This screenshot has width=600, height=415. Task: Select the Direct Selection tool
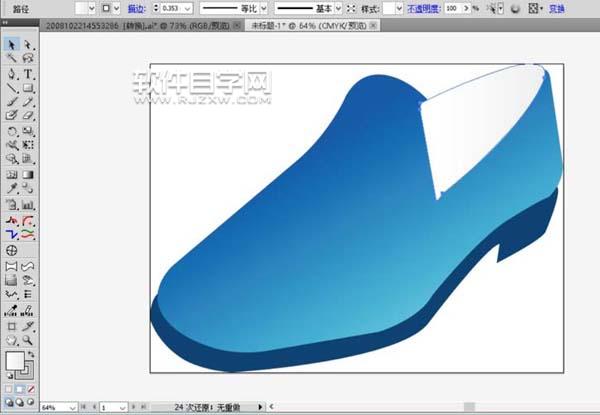(28, 45)
